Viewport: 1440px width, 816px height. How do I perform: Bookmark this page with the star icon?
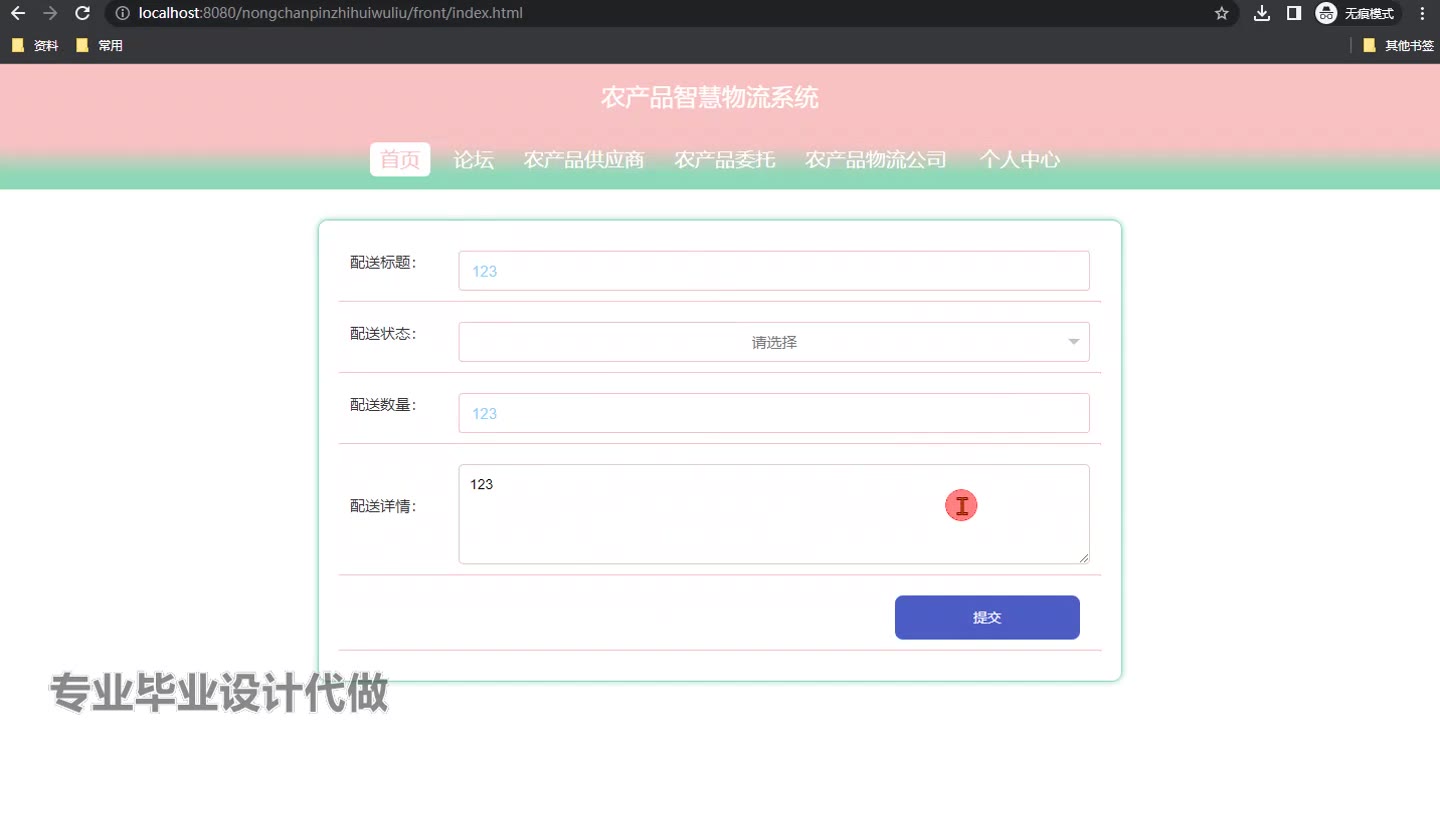click(1221, 13)
